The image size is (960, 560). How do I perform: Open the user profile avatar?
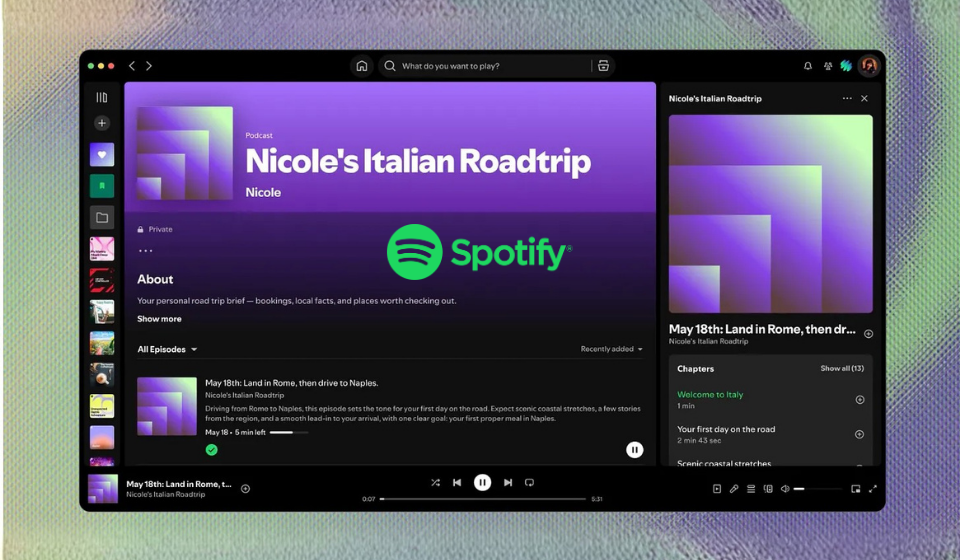coord(869,65)
